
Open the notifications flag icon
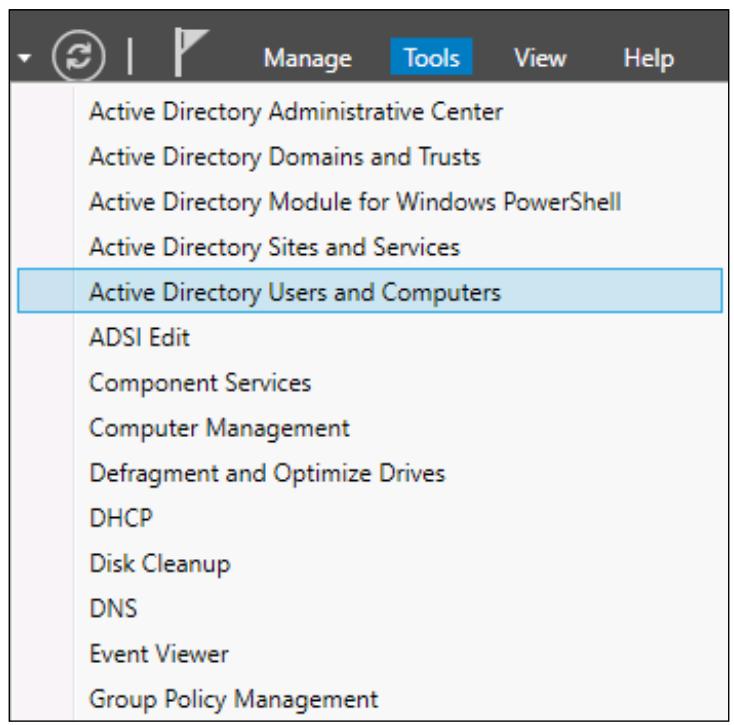(191, 51)
